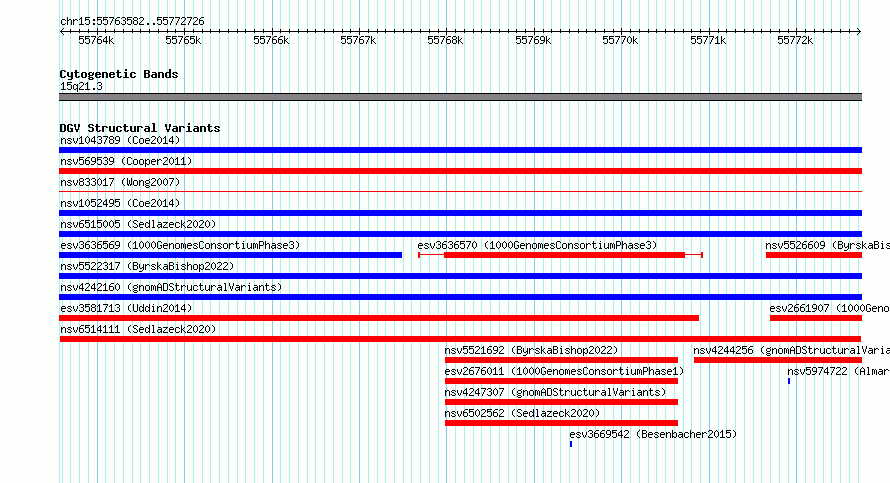Open nsv5522317 (ByrskaBishop2022) label
This screenshot has width=890, height=483.
147,266
